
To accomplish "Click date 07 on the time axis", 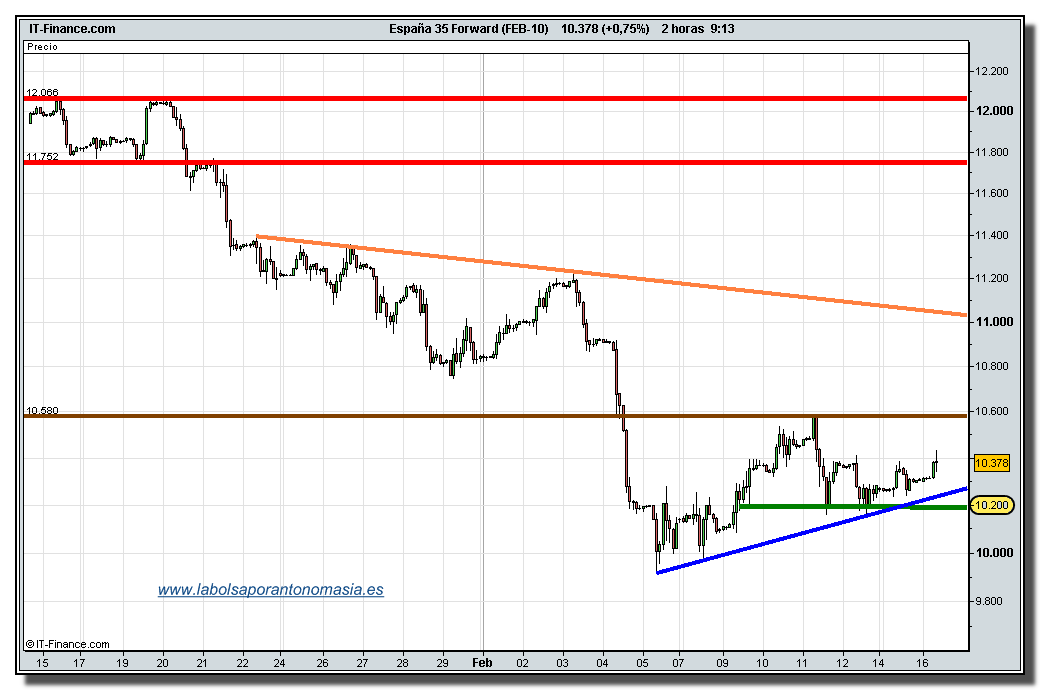I will point(679,662).
